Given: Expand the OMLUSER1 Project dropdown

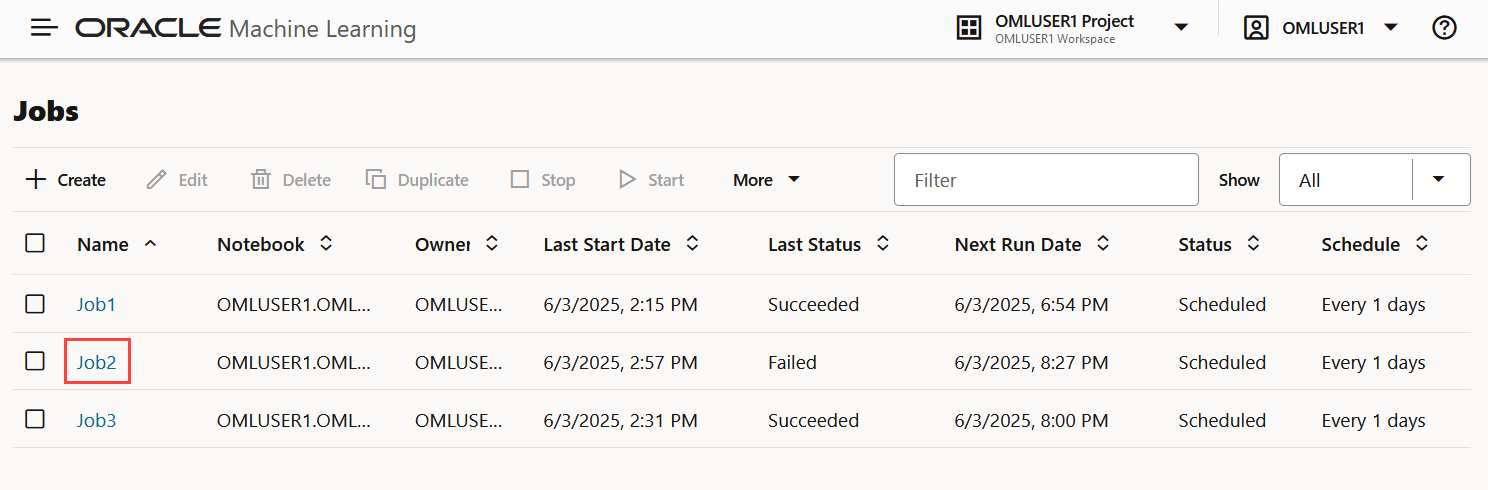Looking at the screenshot, I should tap(1181, 28).
